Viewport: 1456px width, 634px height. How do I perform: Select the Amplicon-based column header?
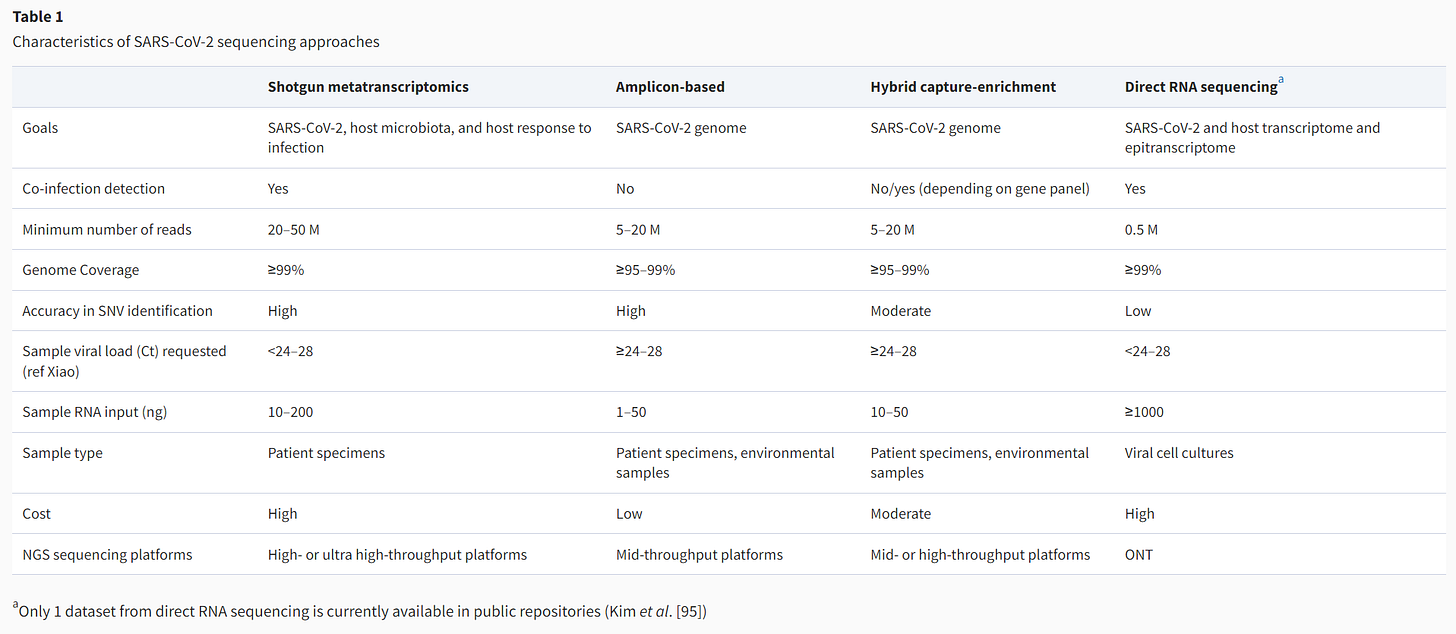point(670,87)
